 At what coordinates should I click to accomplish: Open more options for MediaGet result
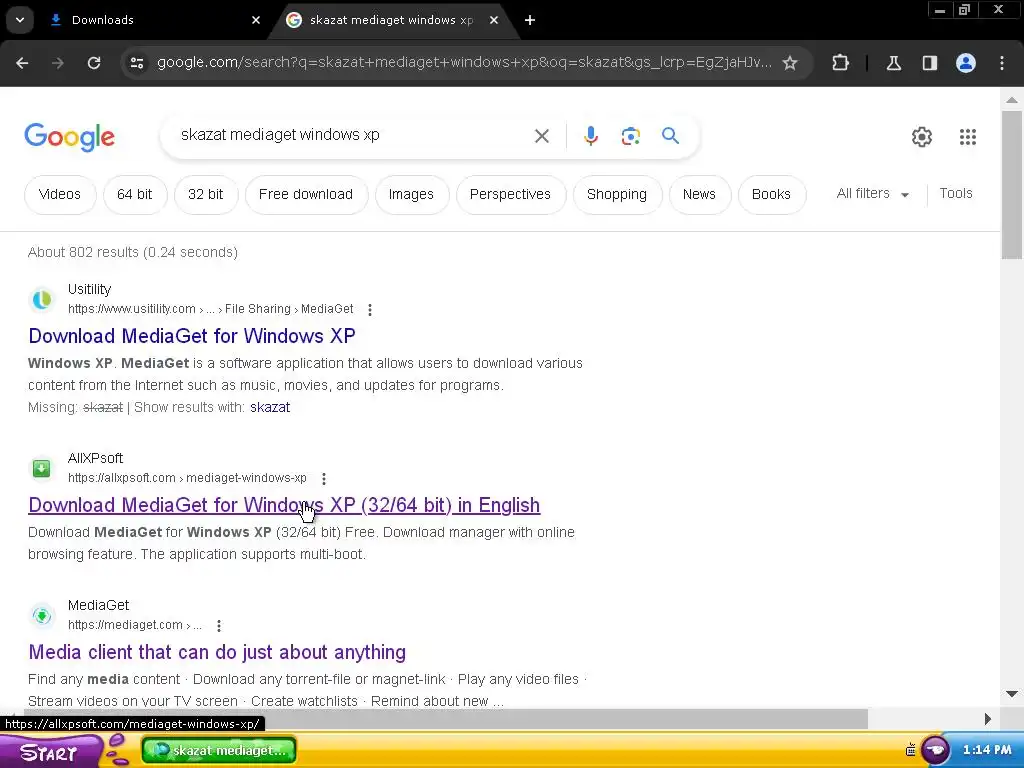[x=219, y=626]
